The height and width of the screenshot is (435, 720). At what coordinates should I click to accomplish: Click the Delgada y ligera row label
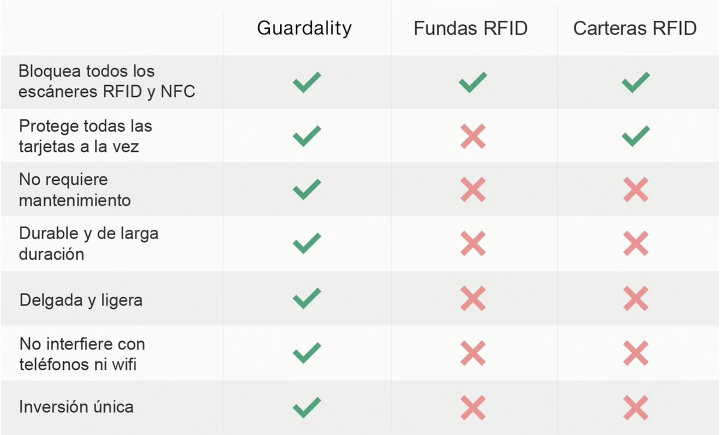81,300
